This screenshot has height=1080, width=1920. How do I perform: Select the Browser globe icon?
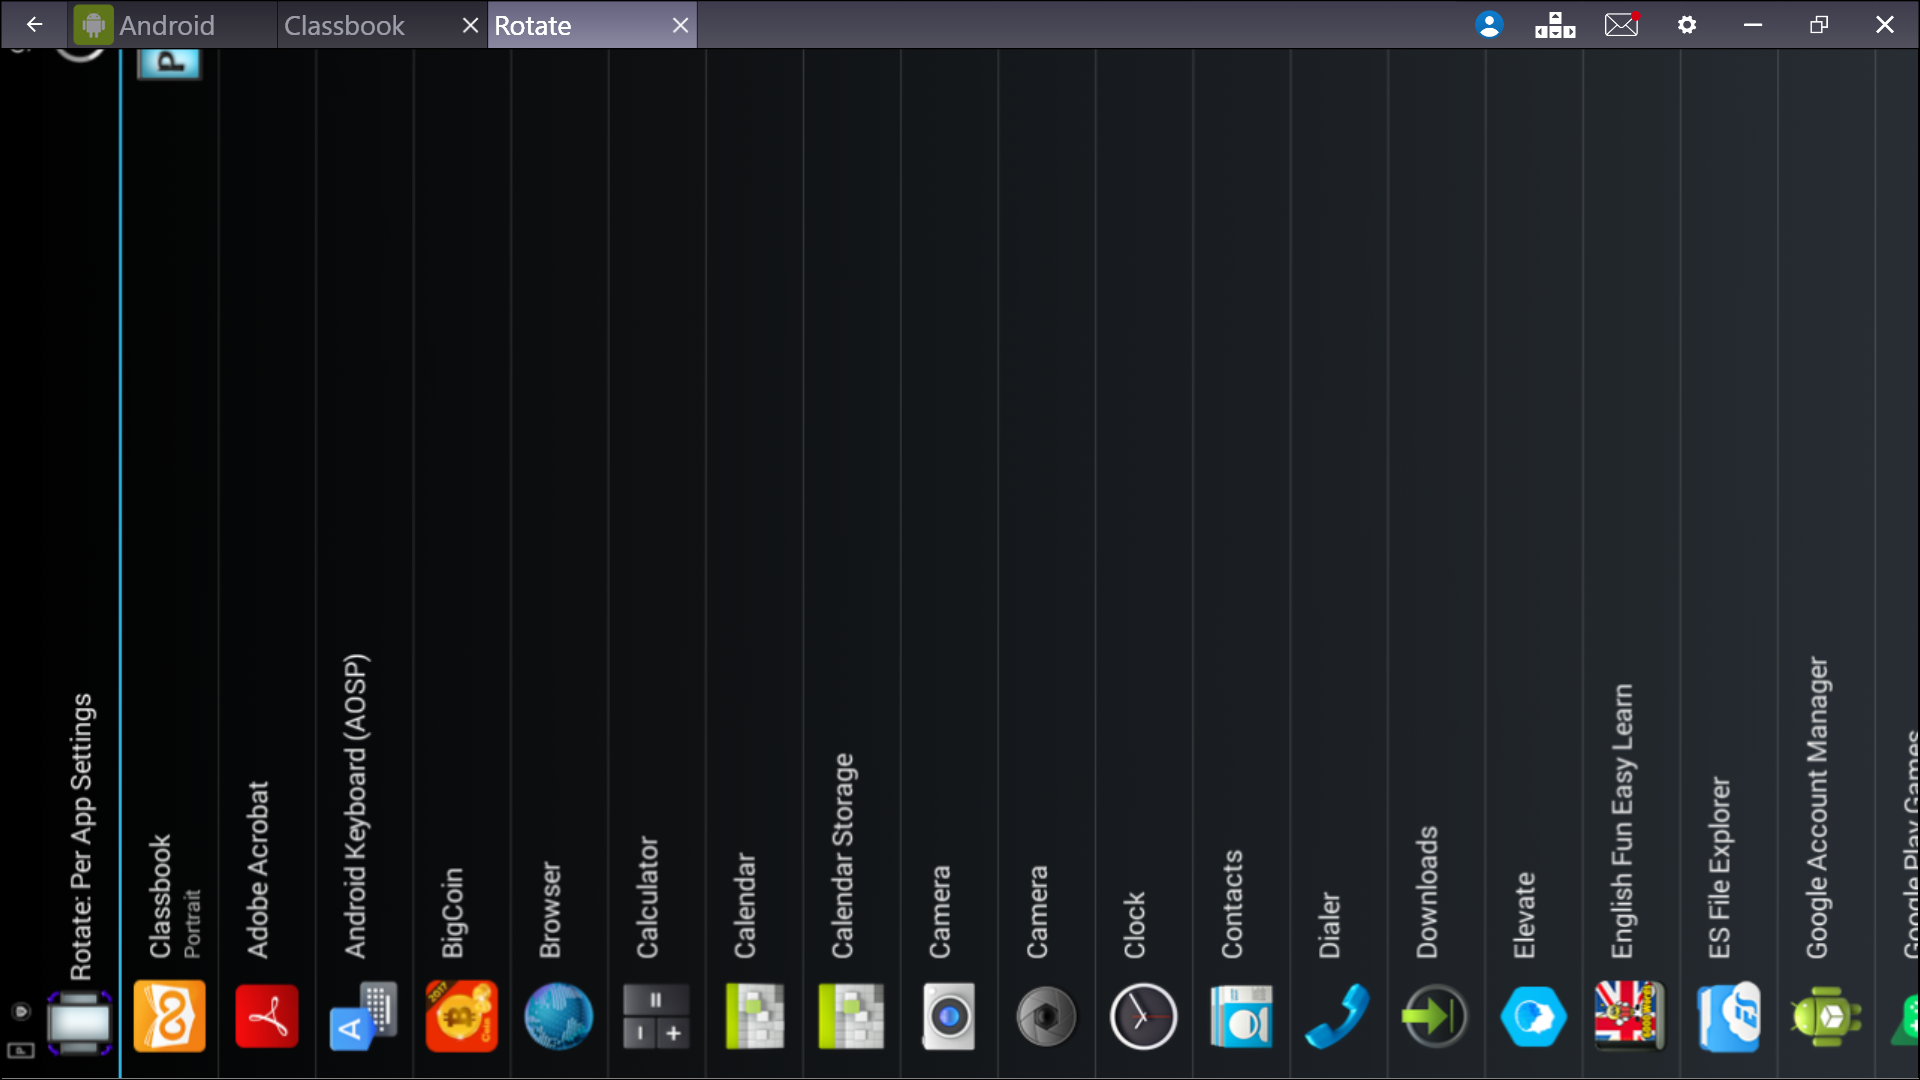pos(558,1016)
